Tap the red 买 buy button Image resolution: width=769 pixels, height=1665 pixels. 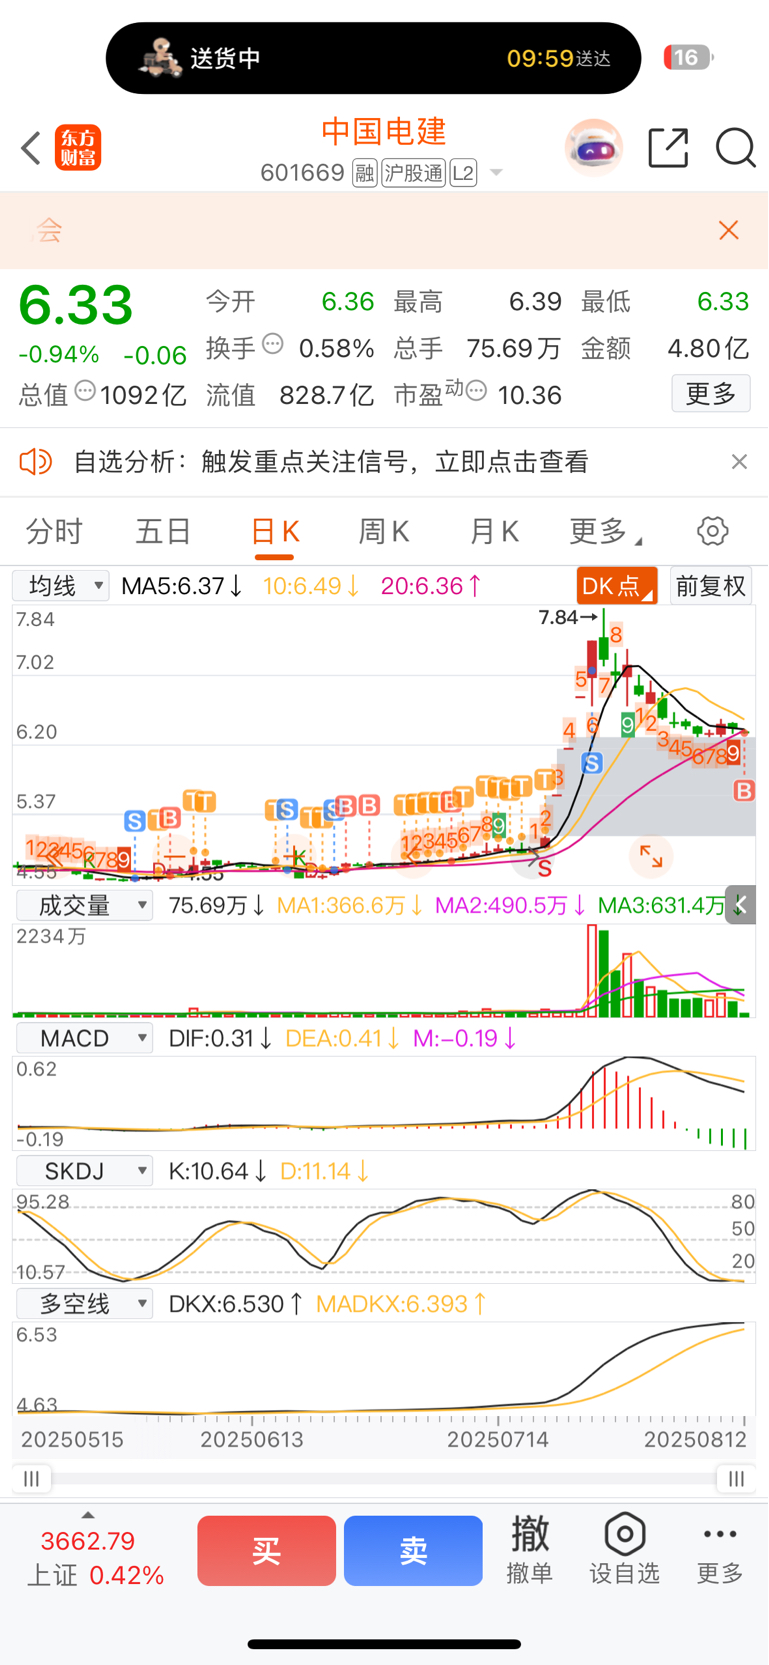pos(266,1551)
